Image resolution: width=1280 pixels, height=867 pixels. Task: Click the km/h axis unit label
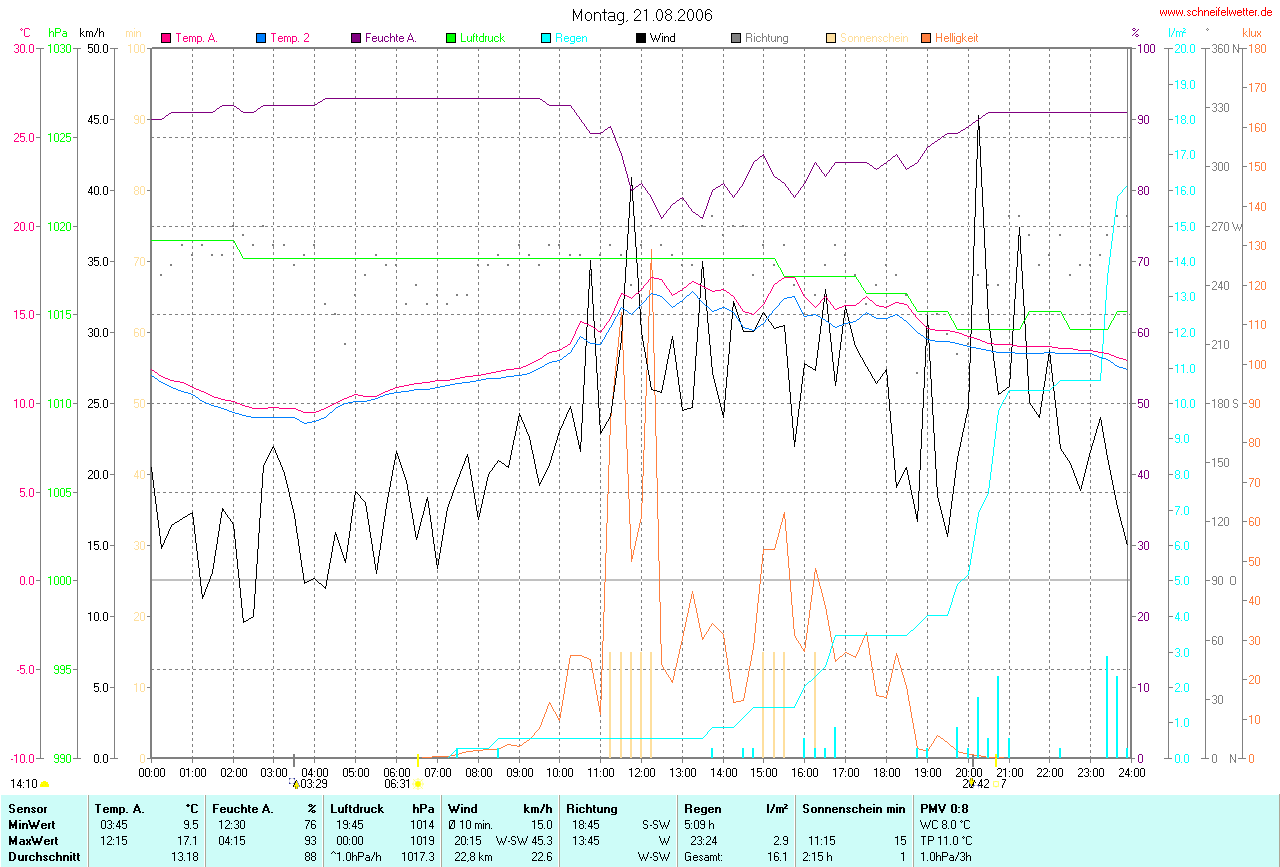pos(93,33)
